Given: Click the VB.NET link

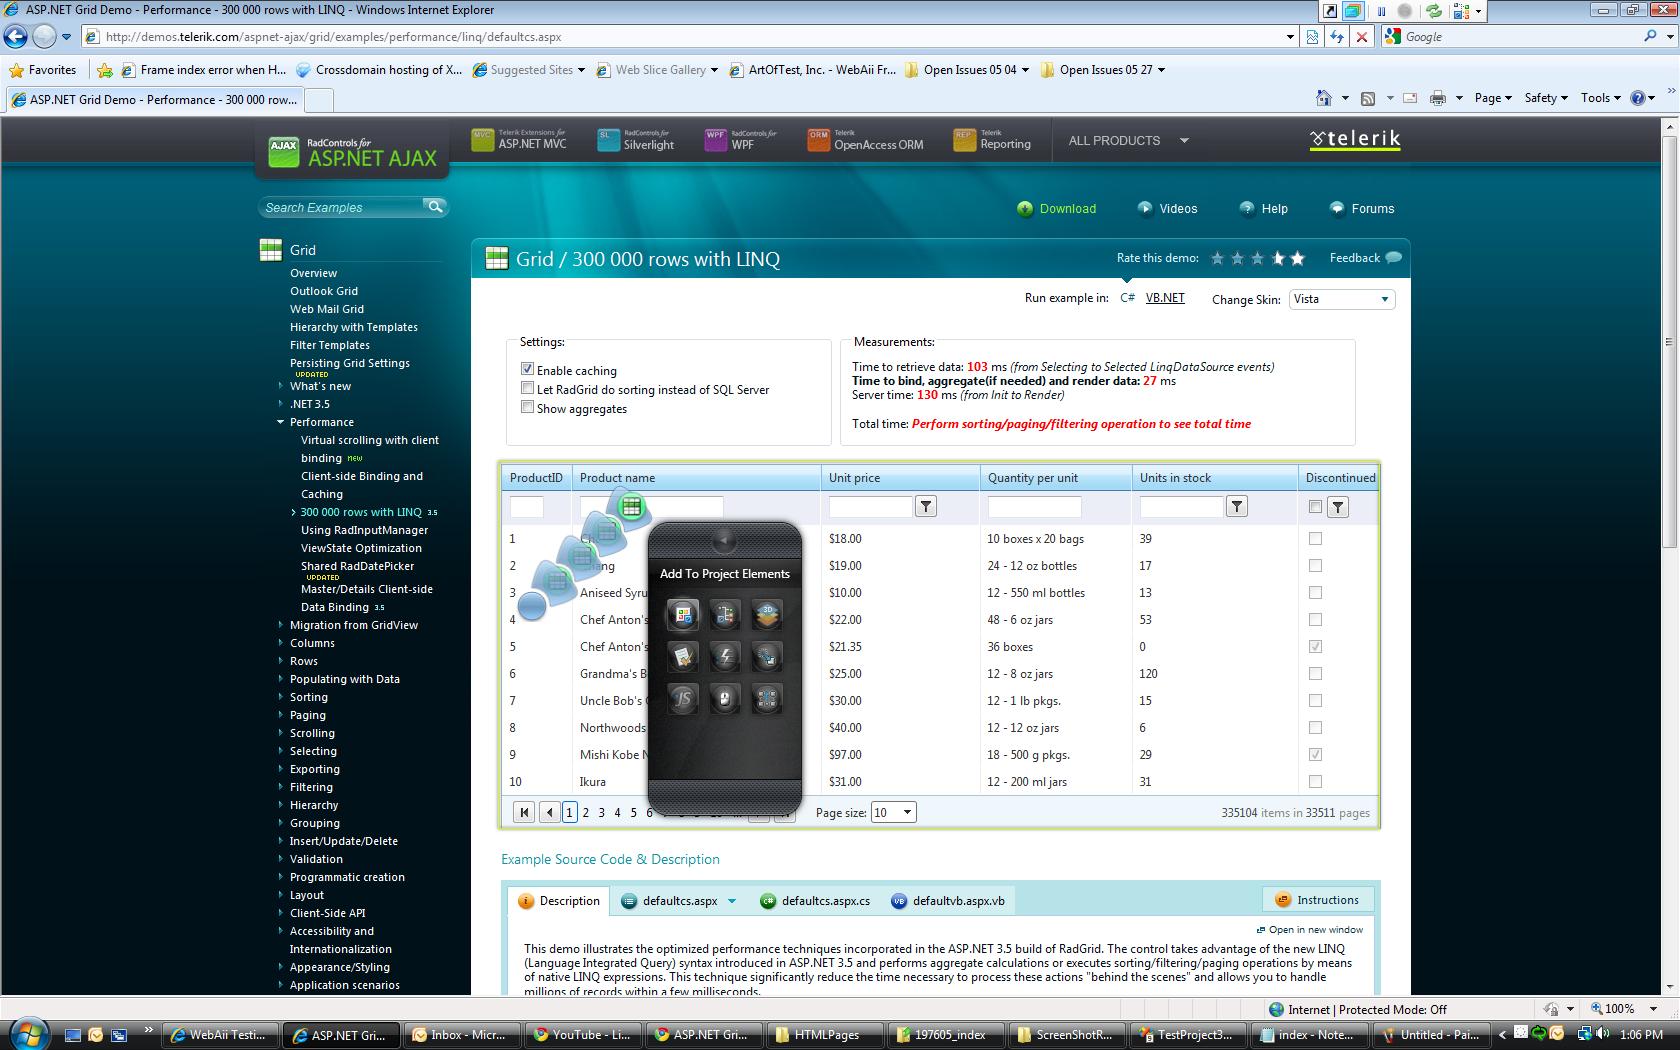Looking at the screenshot, I should pyautogui.click(x=1164, y=298).
